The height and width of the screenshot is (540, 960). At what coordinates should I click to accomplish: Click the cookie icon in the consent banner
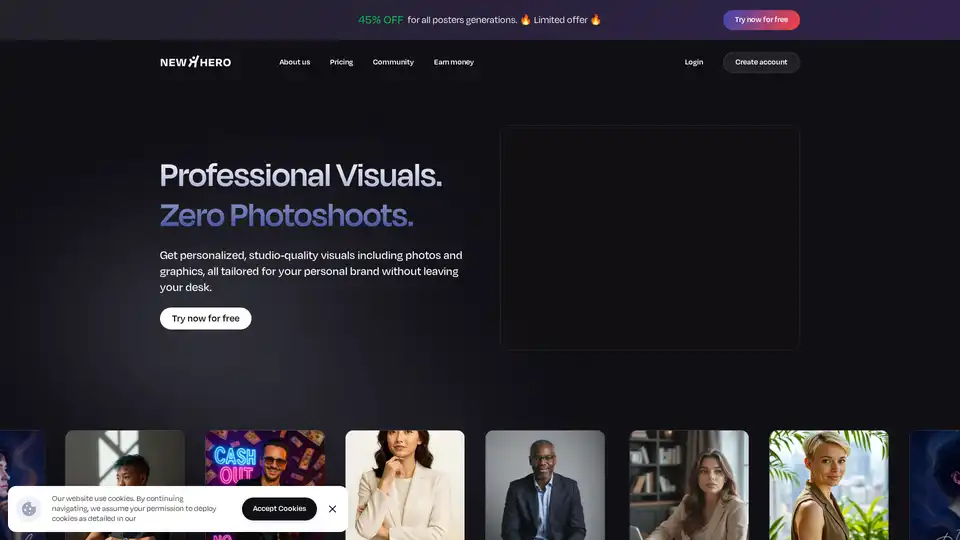tap(29, 508)
